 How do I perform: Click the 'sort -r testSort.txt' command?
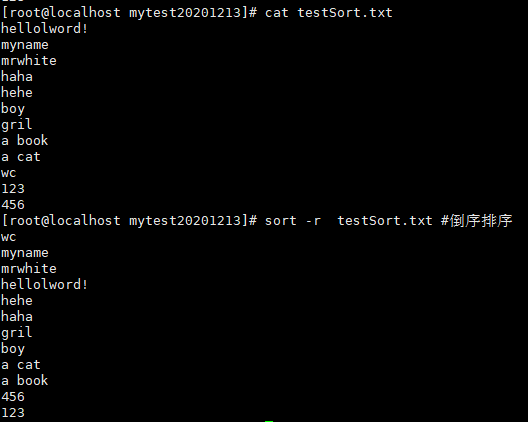(x=349, y=221)
